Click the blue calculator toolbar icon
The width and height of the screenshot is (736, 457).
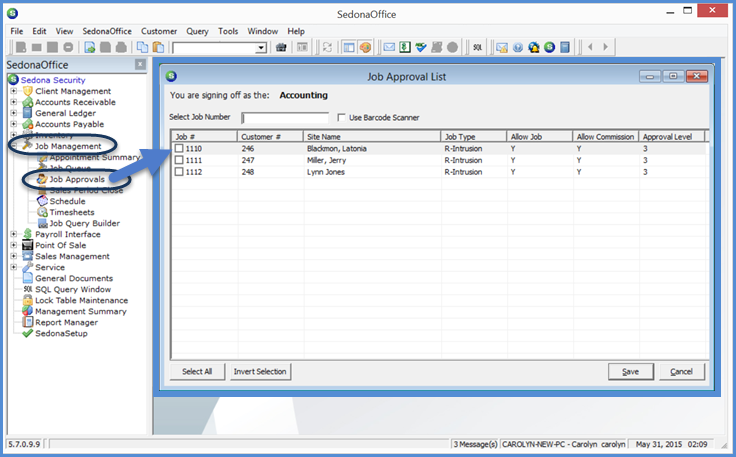click(x=565, y=47)
